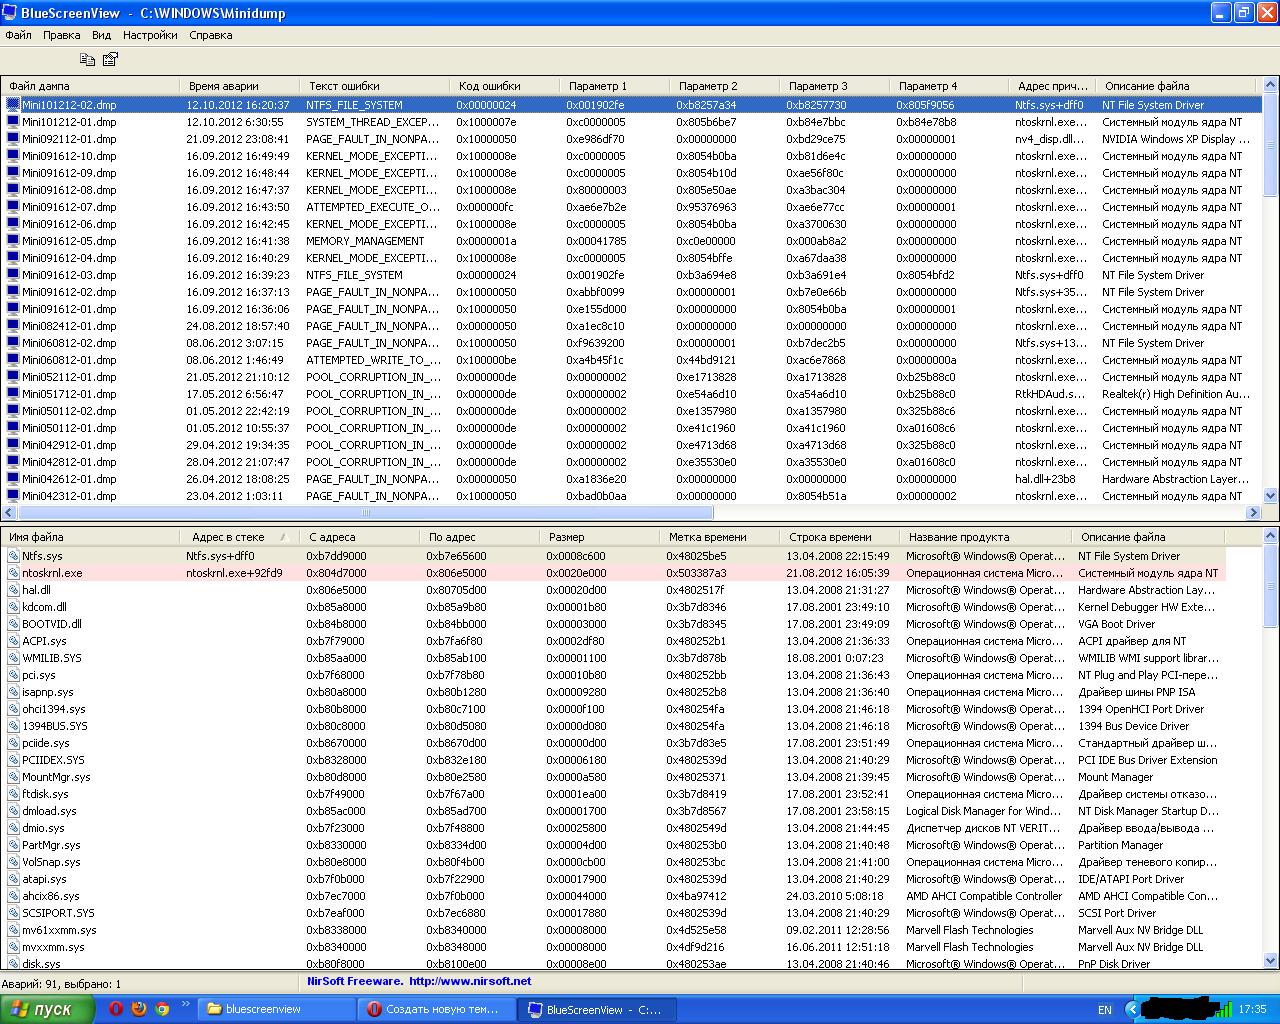
Task: Click the пуск Start button
Action: coord(48,1009)
